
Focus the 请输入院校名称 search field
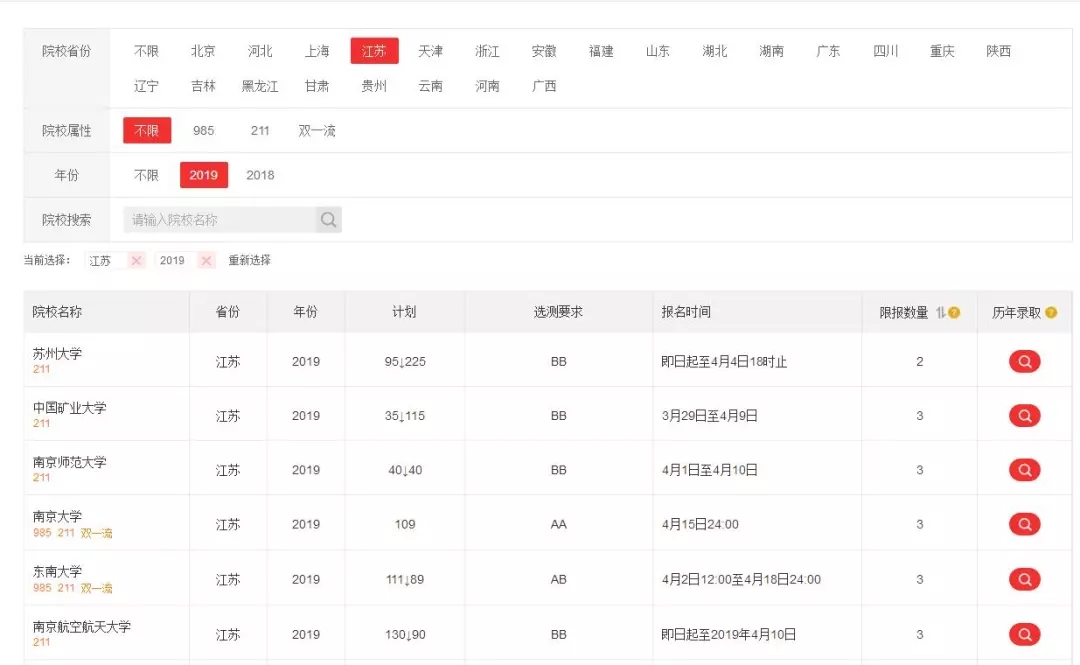220,220
